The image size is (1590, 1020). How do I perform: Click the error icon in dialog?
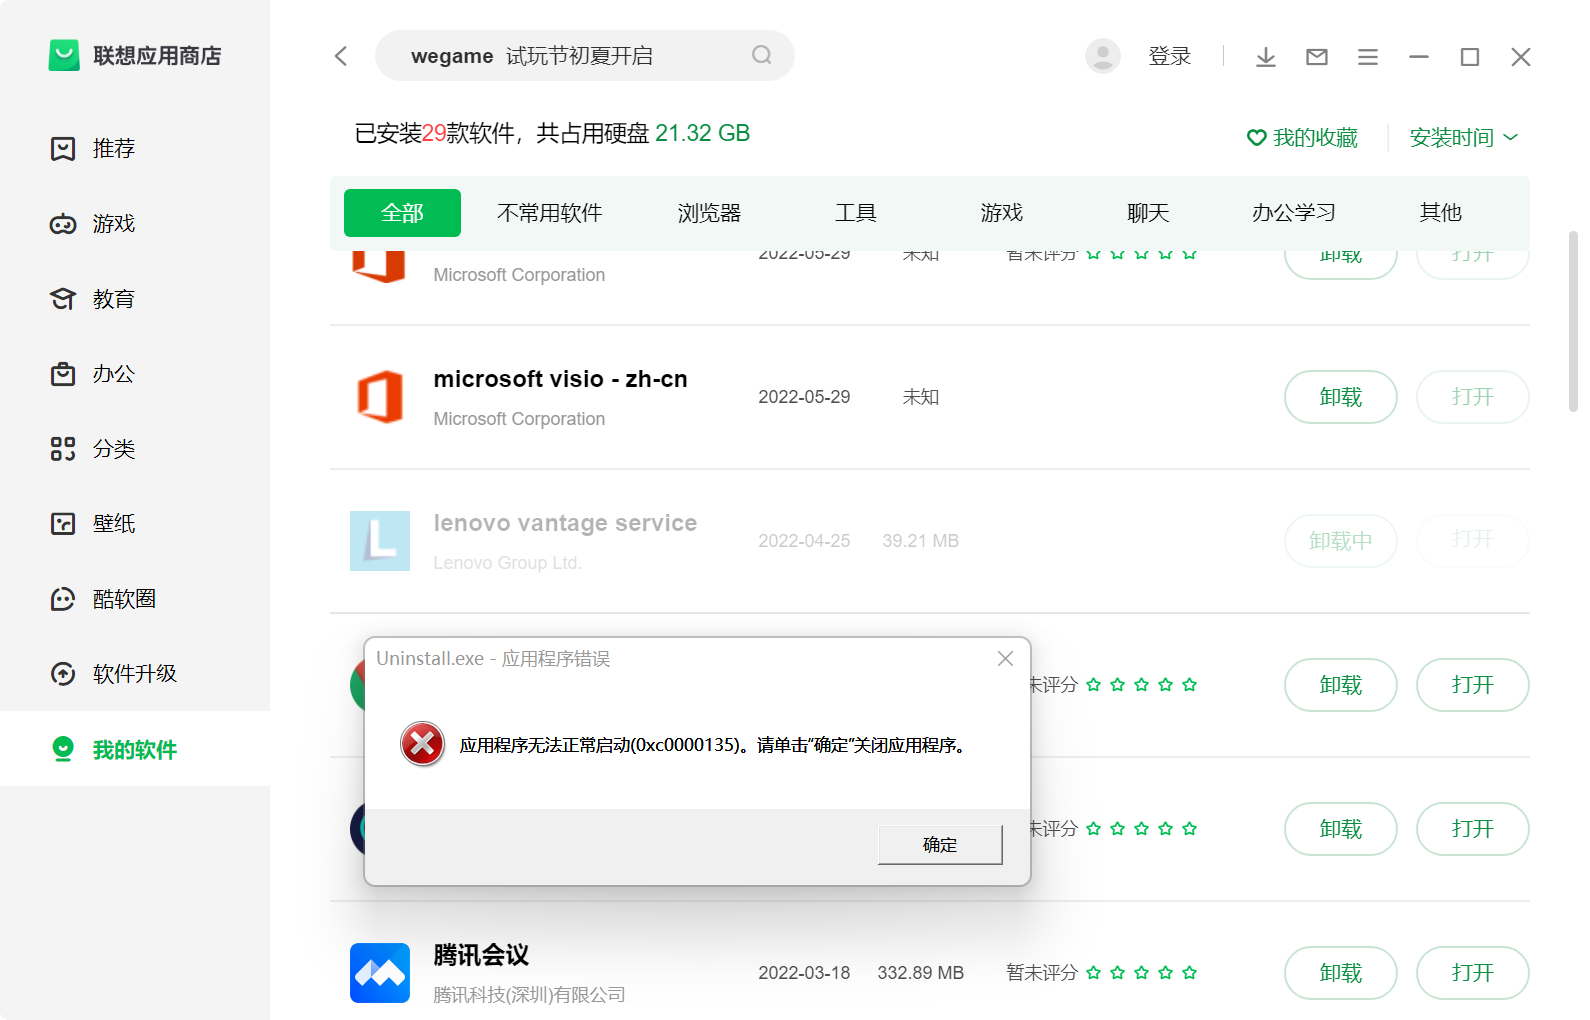[x=423, y=744]
